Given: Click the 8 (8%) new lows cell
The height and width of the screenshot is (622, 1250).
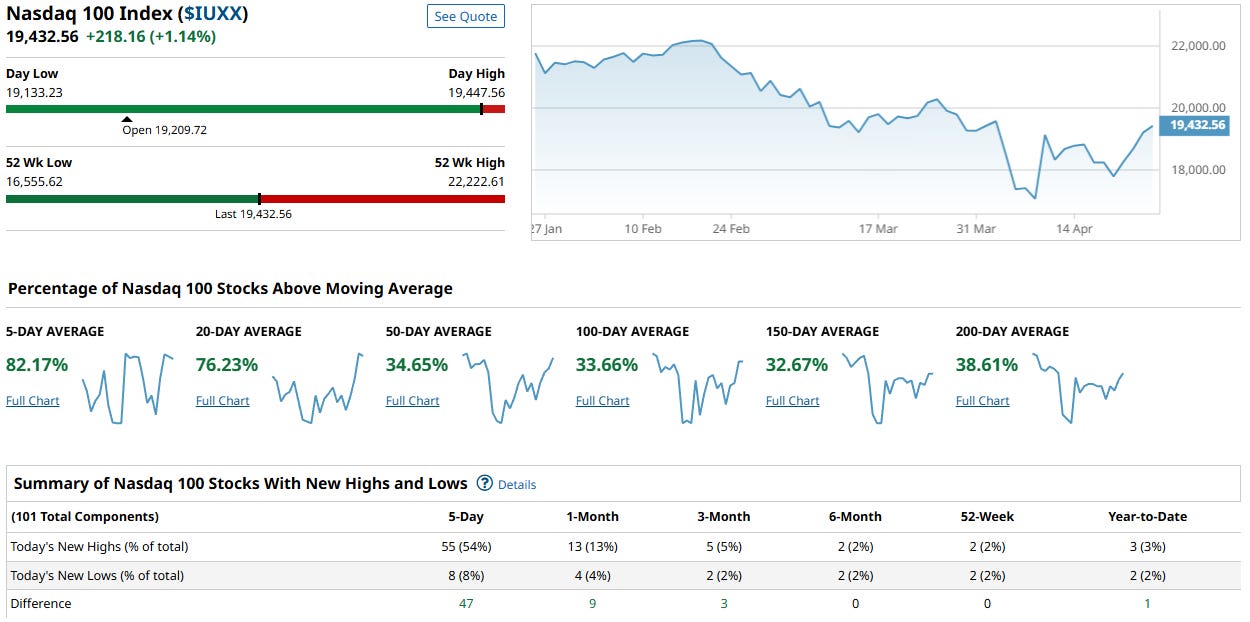Looking at the screenshot, I should coord(466,575).
